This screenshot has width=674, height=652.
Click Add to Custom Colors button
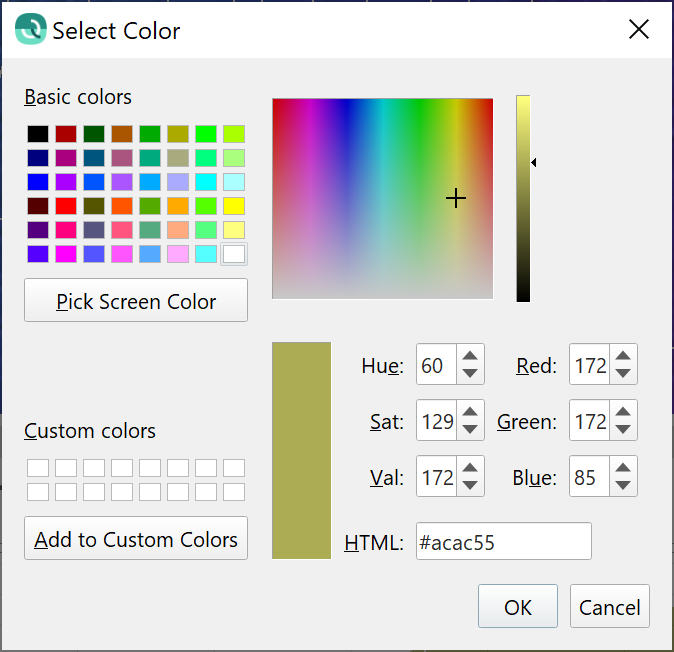coord(136,539)
